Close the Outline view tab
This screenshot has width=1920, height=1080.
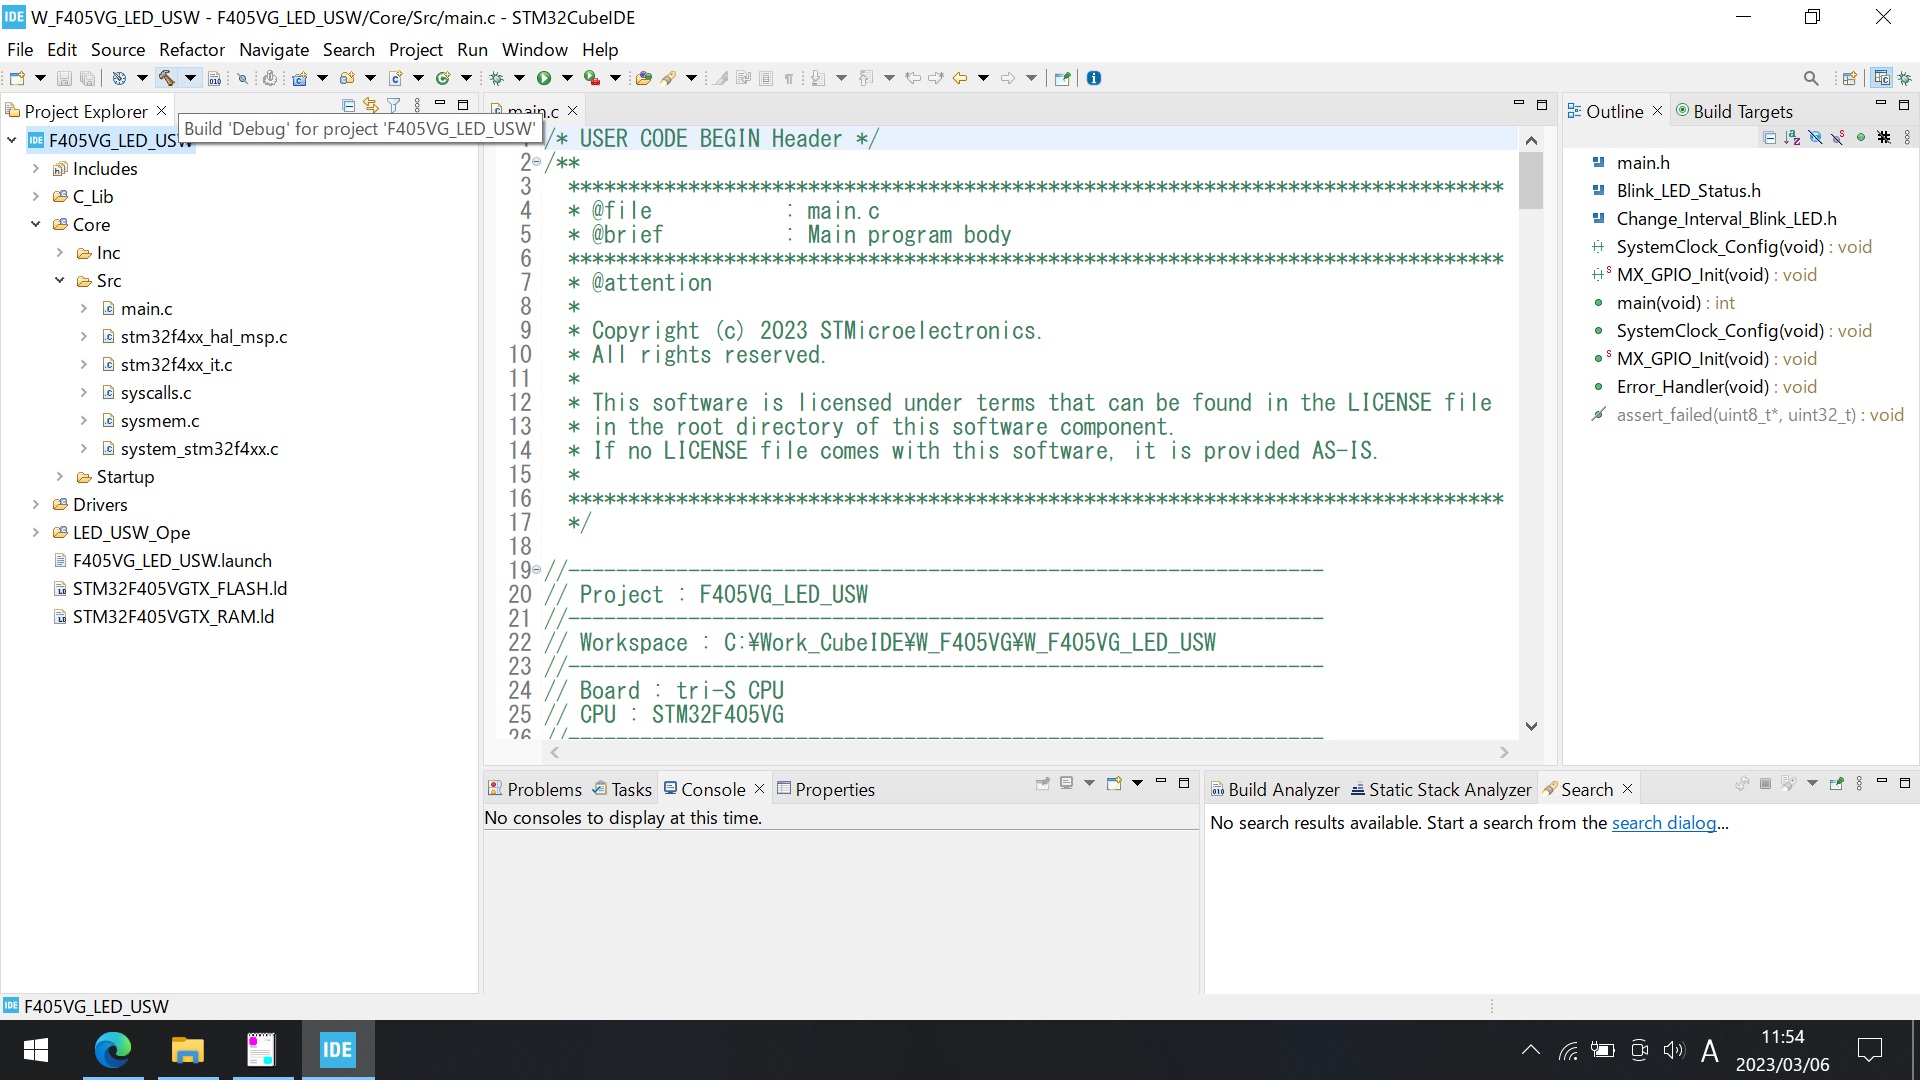click(1657, 111)
